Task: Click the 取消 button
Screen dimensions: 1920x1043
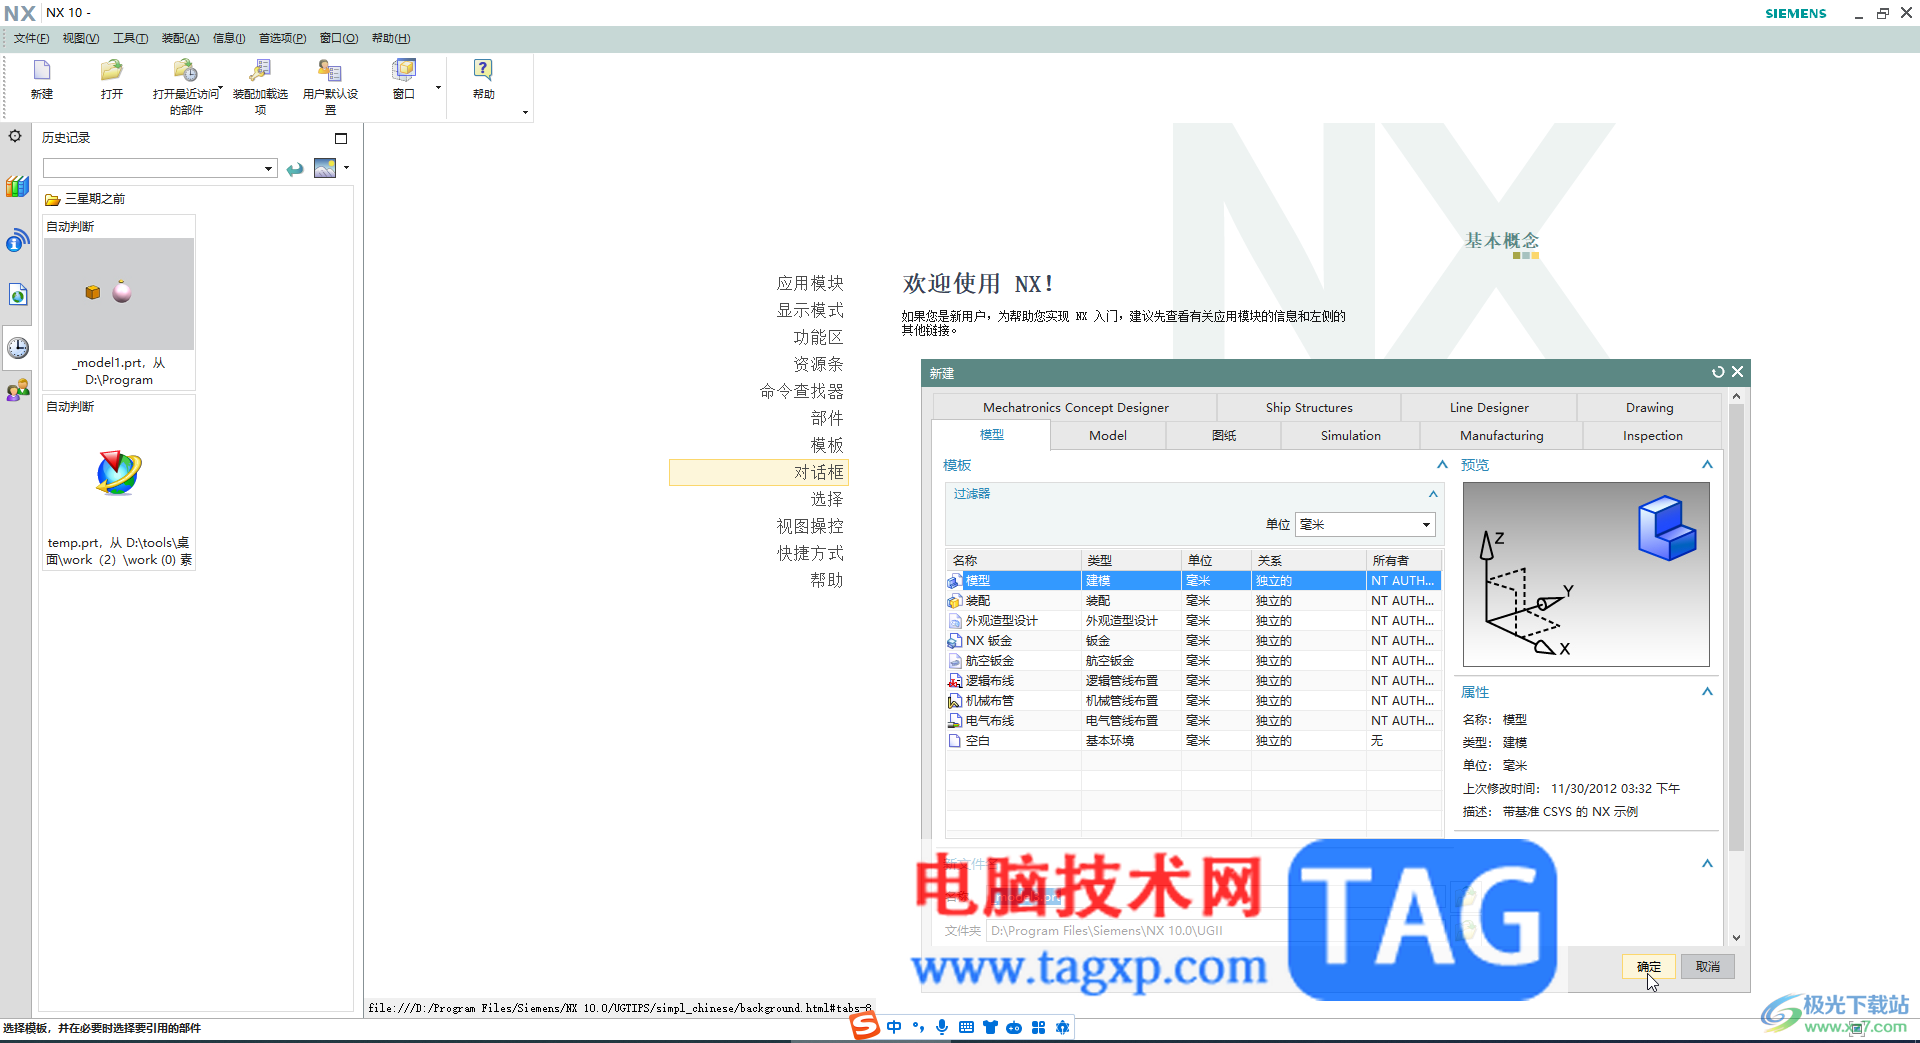Action: 1708,966
